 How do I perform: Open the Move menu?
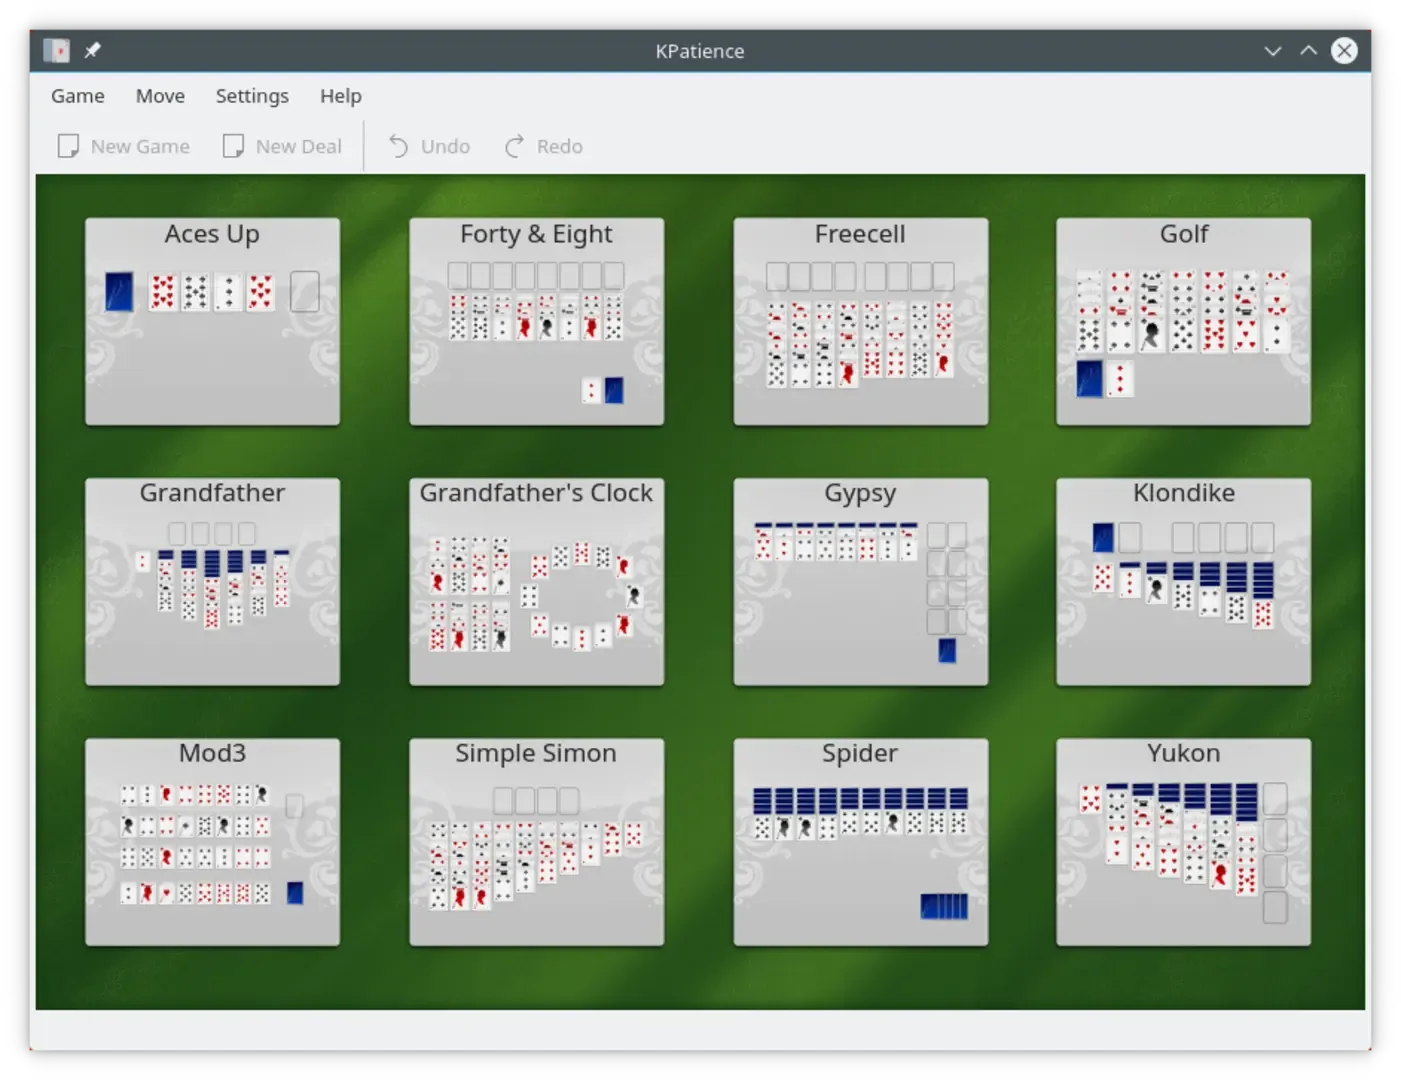[160, 96]
